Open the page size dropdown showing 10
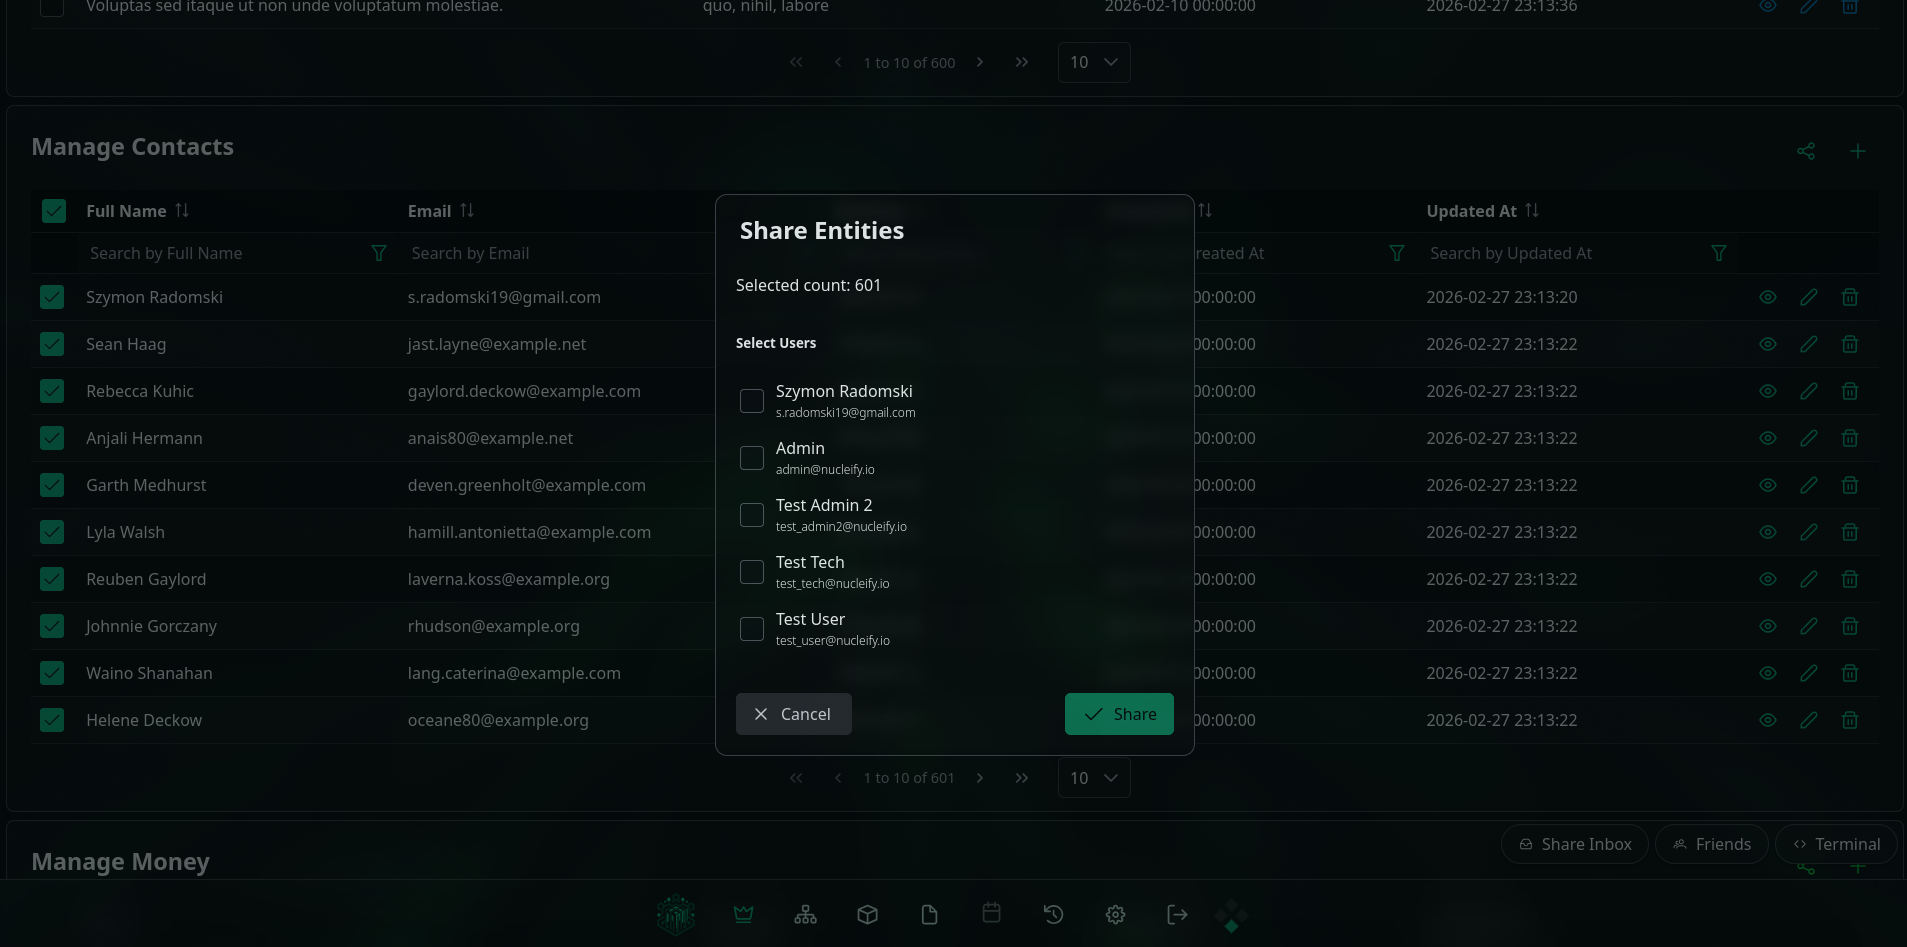Viewport: 1907px width, 947px height. point(1093,777)
